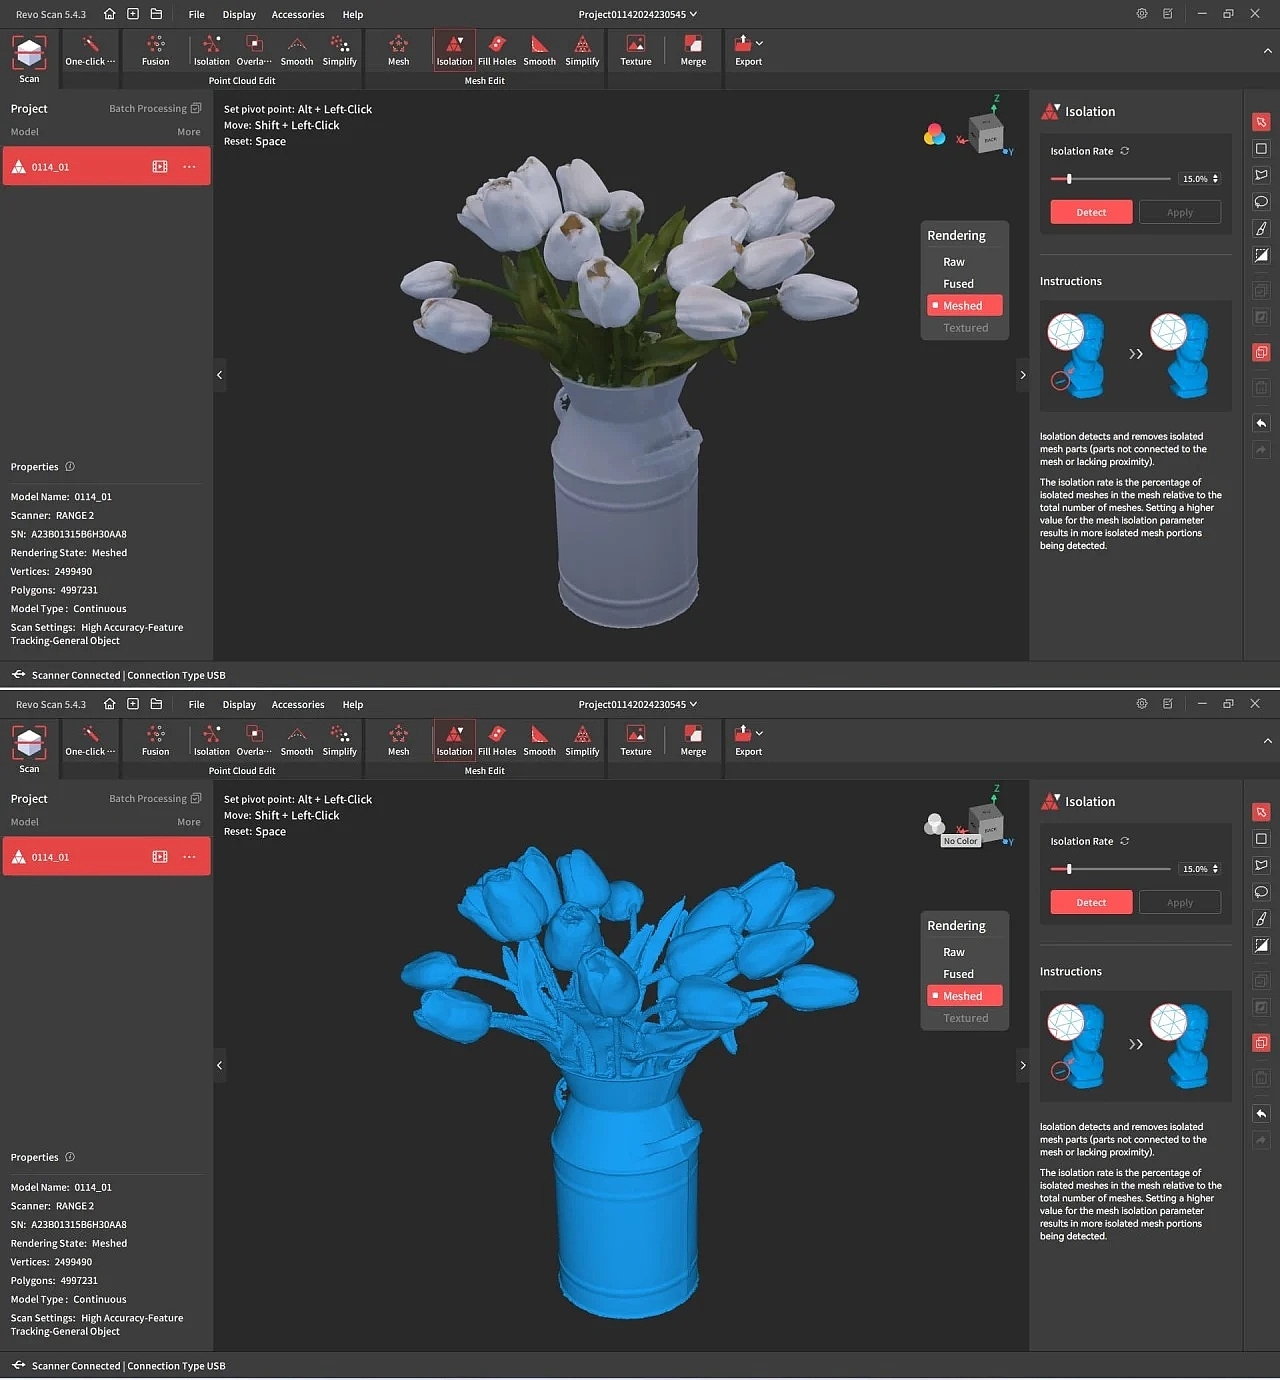This screenshot has width=1280, height=1380.
Task: Select Fill Holes tool in upper window
Action: [x=497, y=50]
